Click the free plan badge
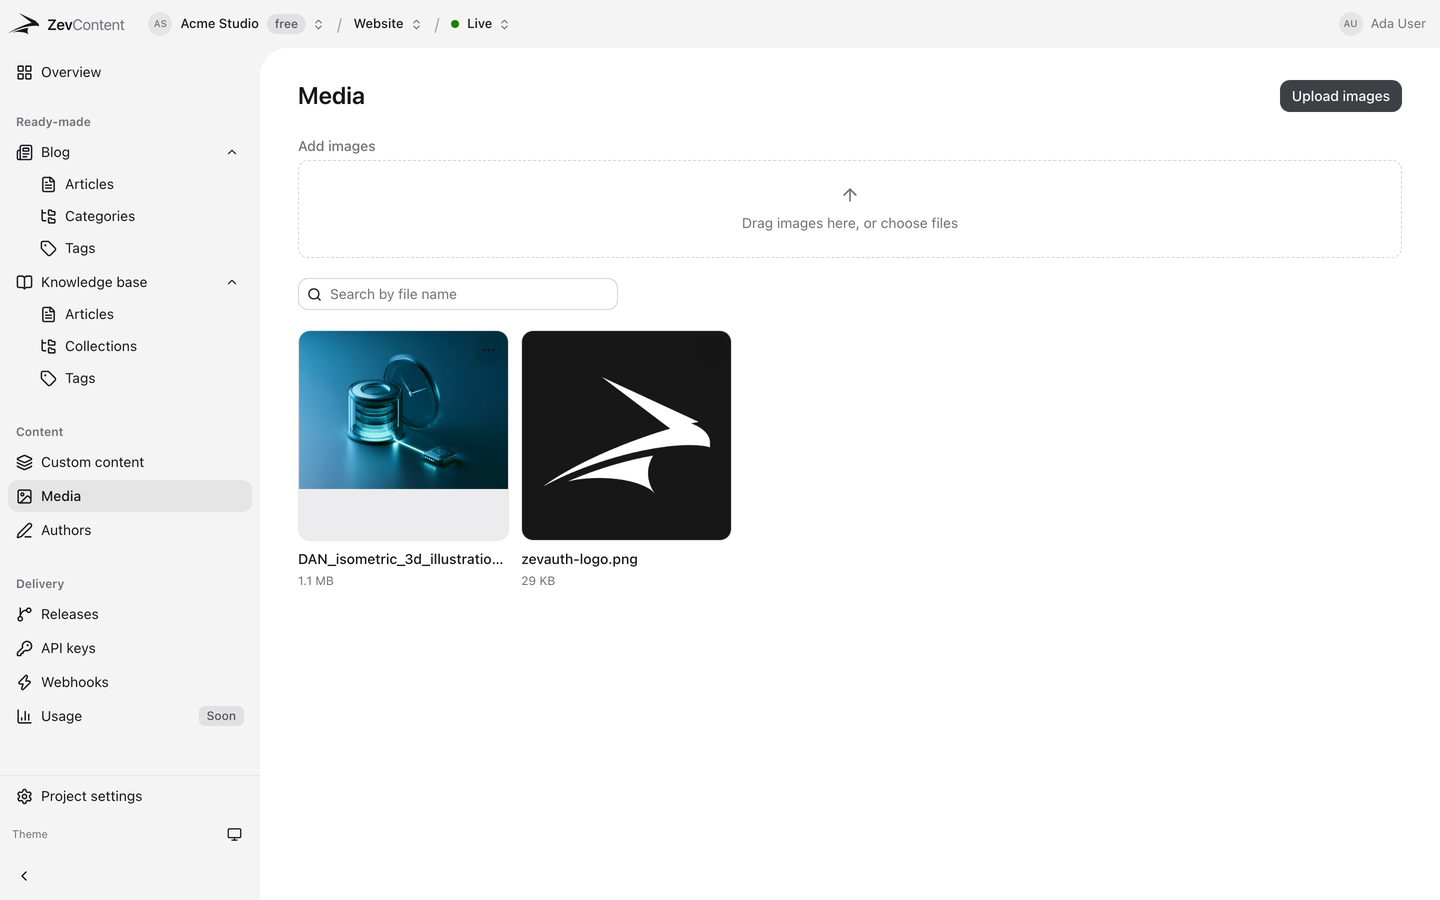Viewport: 1440px width, 900px height. click(286, 24)
